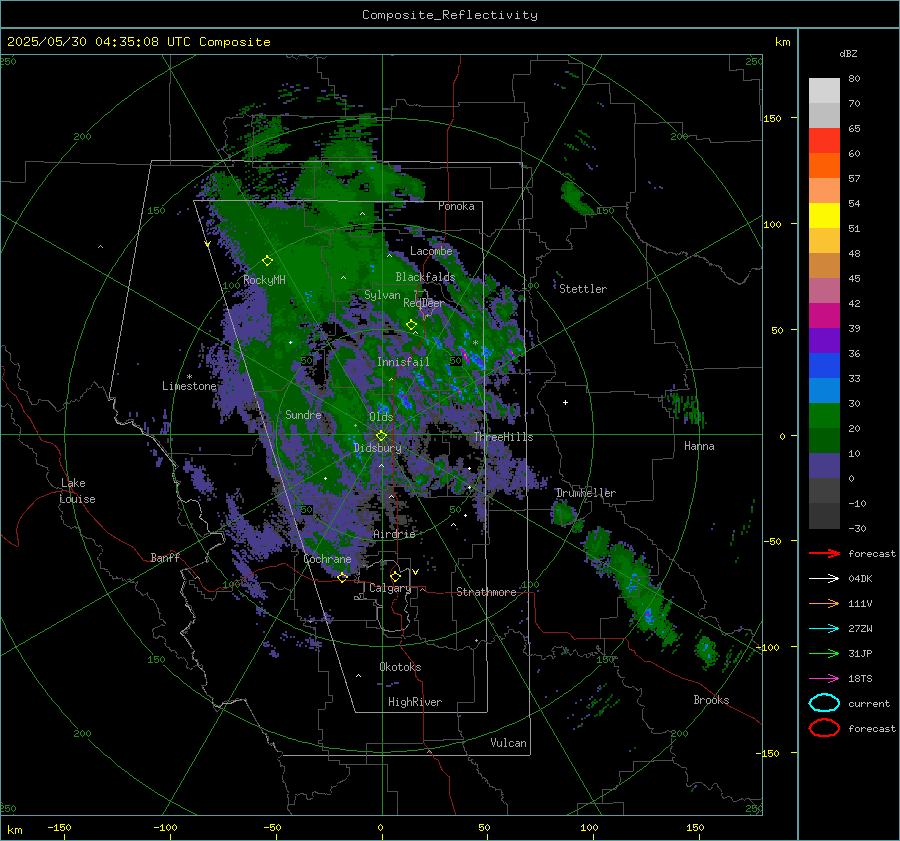The width and height of the screenshot is (900, 841).
Task: Click the strong magenta echo cell east of Innisfail
Action: coord(464,355)
